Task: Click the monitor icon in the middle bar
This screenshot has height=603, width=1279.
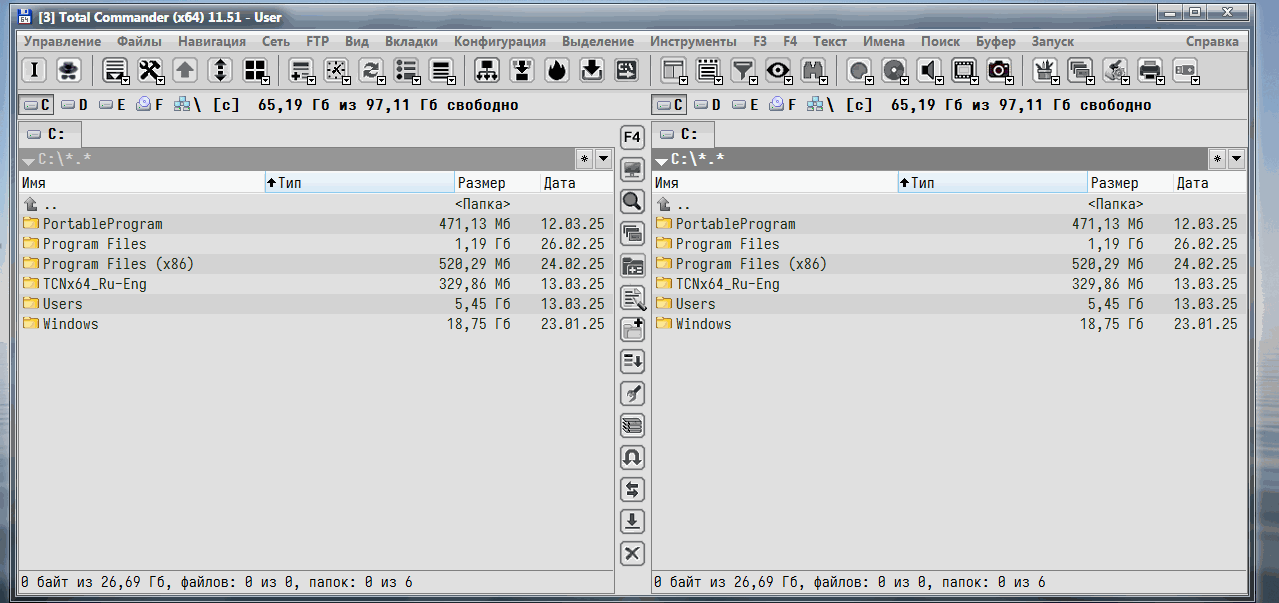Action: pyautogui.click(x=632, y=169)
